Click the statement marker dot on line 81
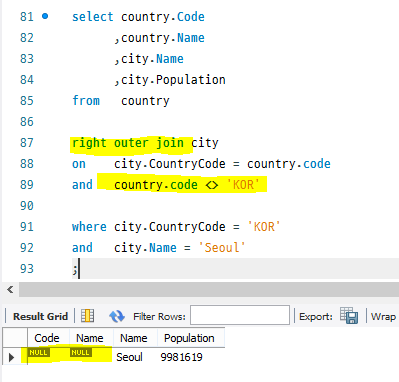 (x=45, y=16)
